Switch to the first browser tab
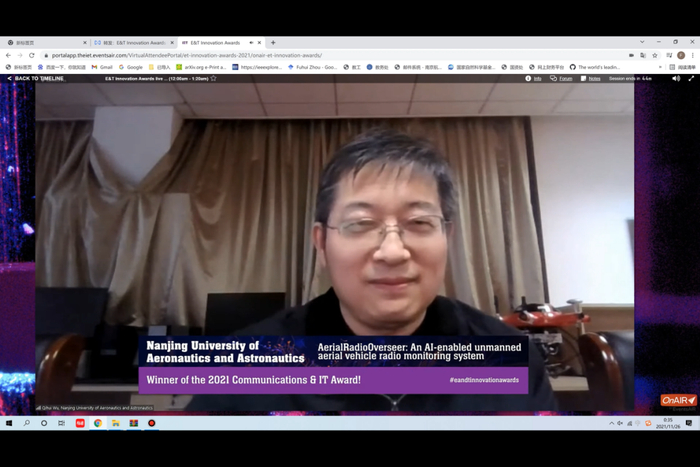Screen dimensions: 700x467 pyautogui.click(x=45, y=43)
